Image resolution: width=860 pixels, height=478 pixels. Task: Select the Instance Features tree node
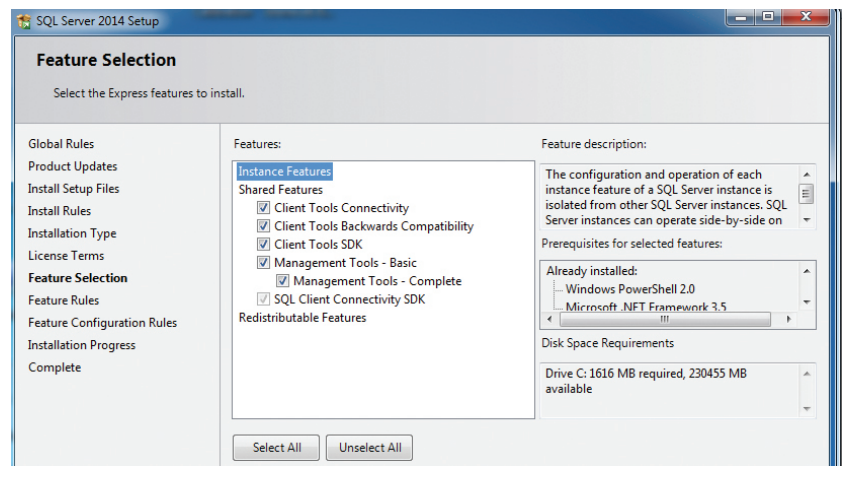(x=284, y=172)
